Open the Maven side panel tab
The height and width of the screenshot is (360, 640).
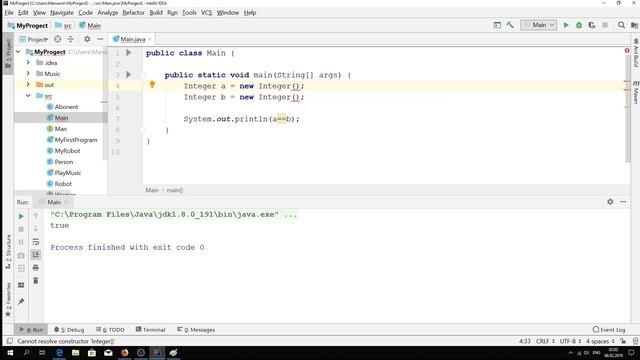pyautogui.click(x=636, y=92)
